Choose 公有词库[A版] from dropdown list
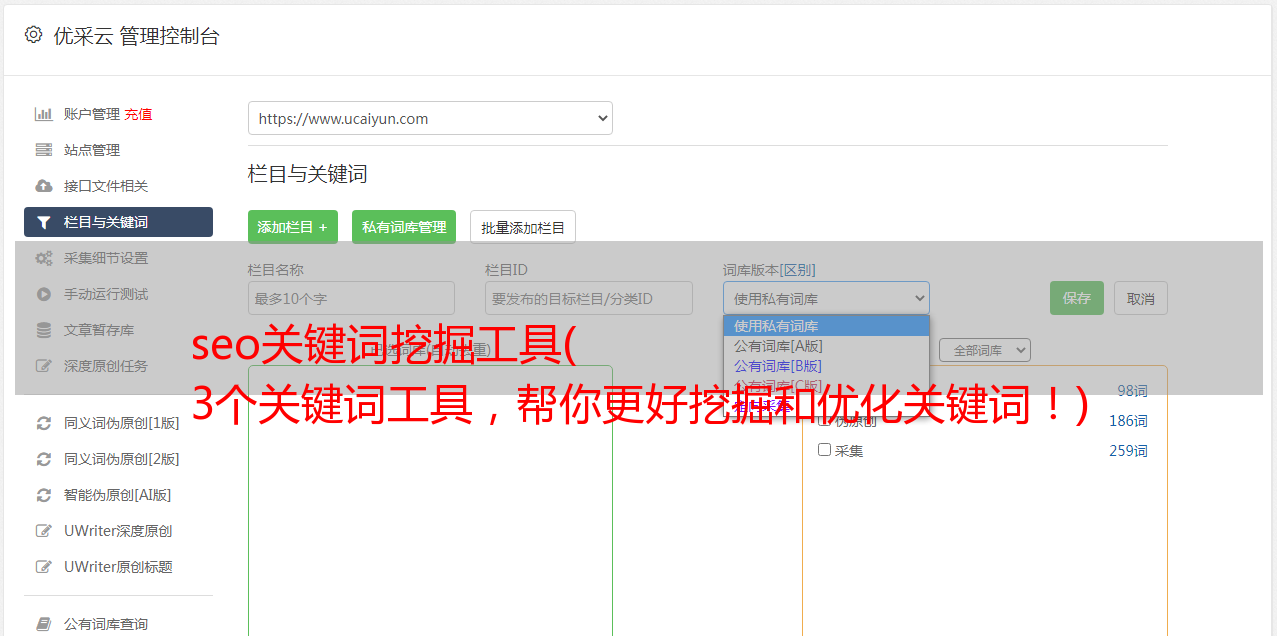 pyautogui.click(x=778, y=346)
